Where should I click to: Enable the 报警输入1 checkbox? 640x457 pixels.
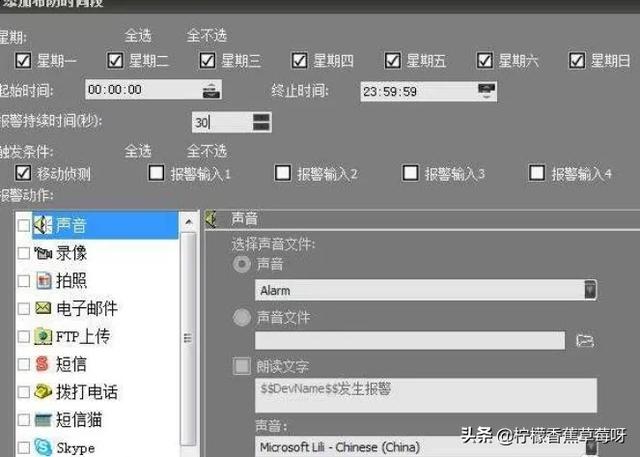(x=156, y=173)
